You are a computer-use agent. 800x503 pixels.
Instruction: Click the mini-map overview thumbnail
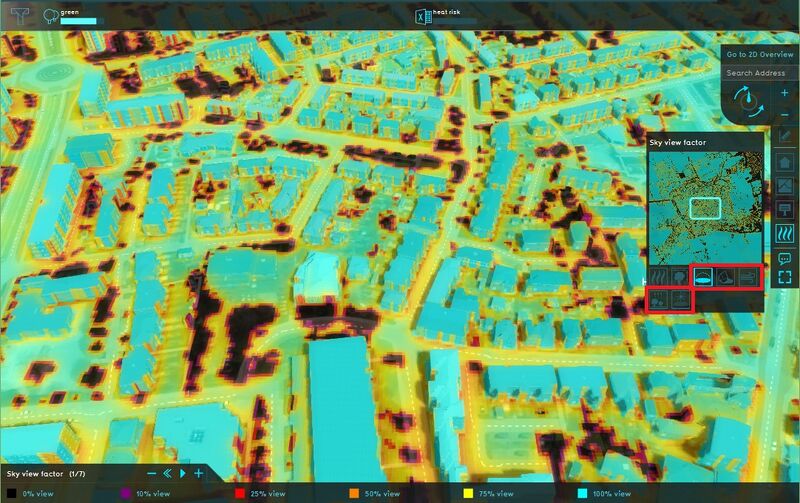(x=705, y=207)
